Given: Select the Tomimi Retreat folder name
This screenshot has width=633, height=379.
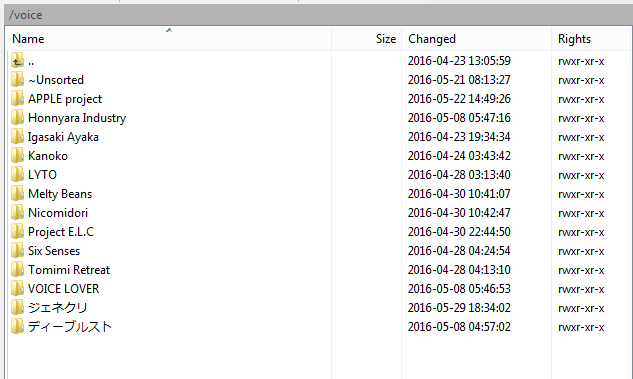Looking at the screenshot, I should point(69,270).
